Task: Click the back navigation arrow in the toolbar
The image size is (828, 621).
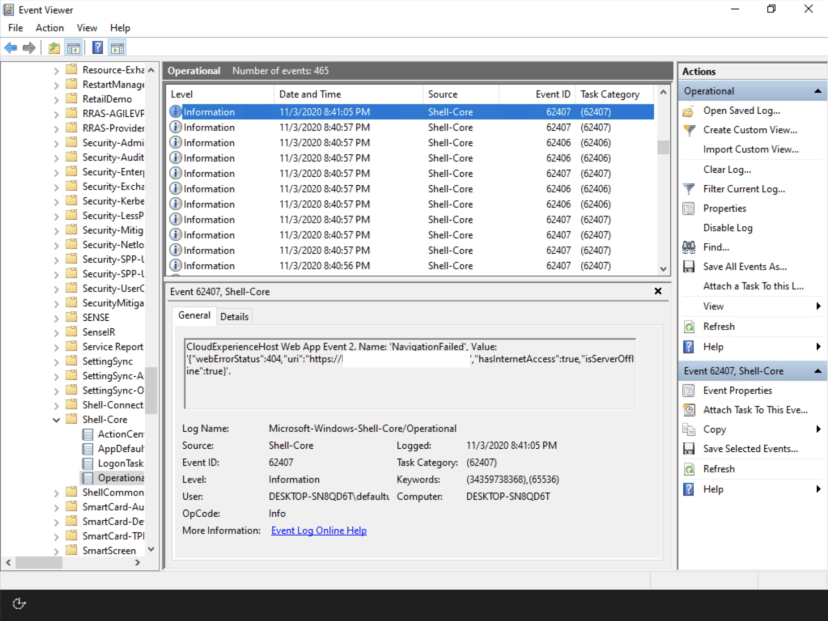Action: [x=11, y=47]
